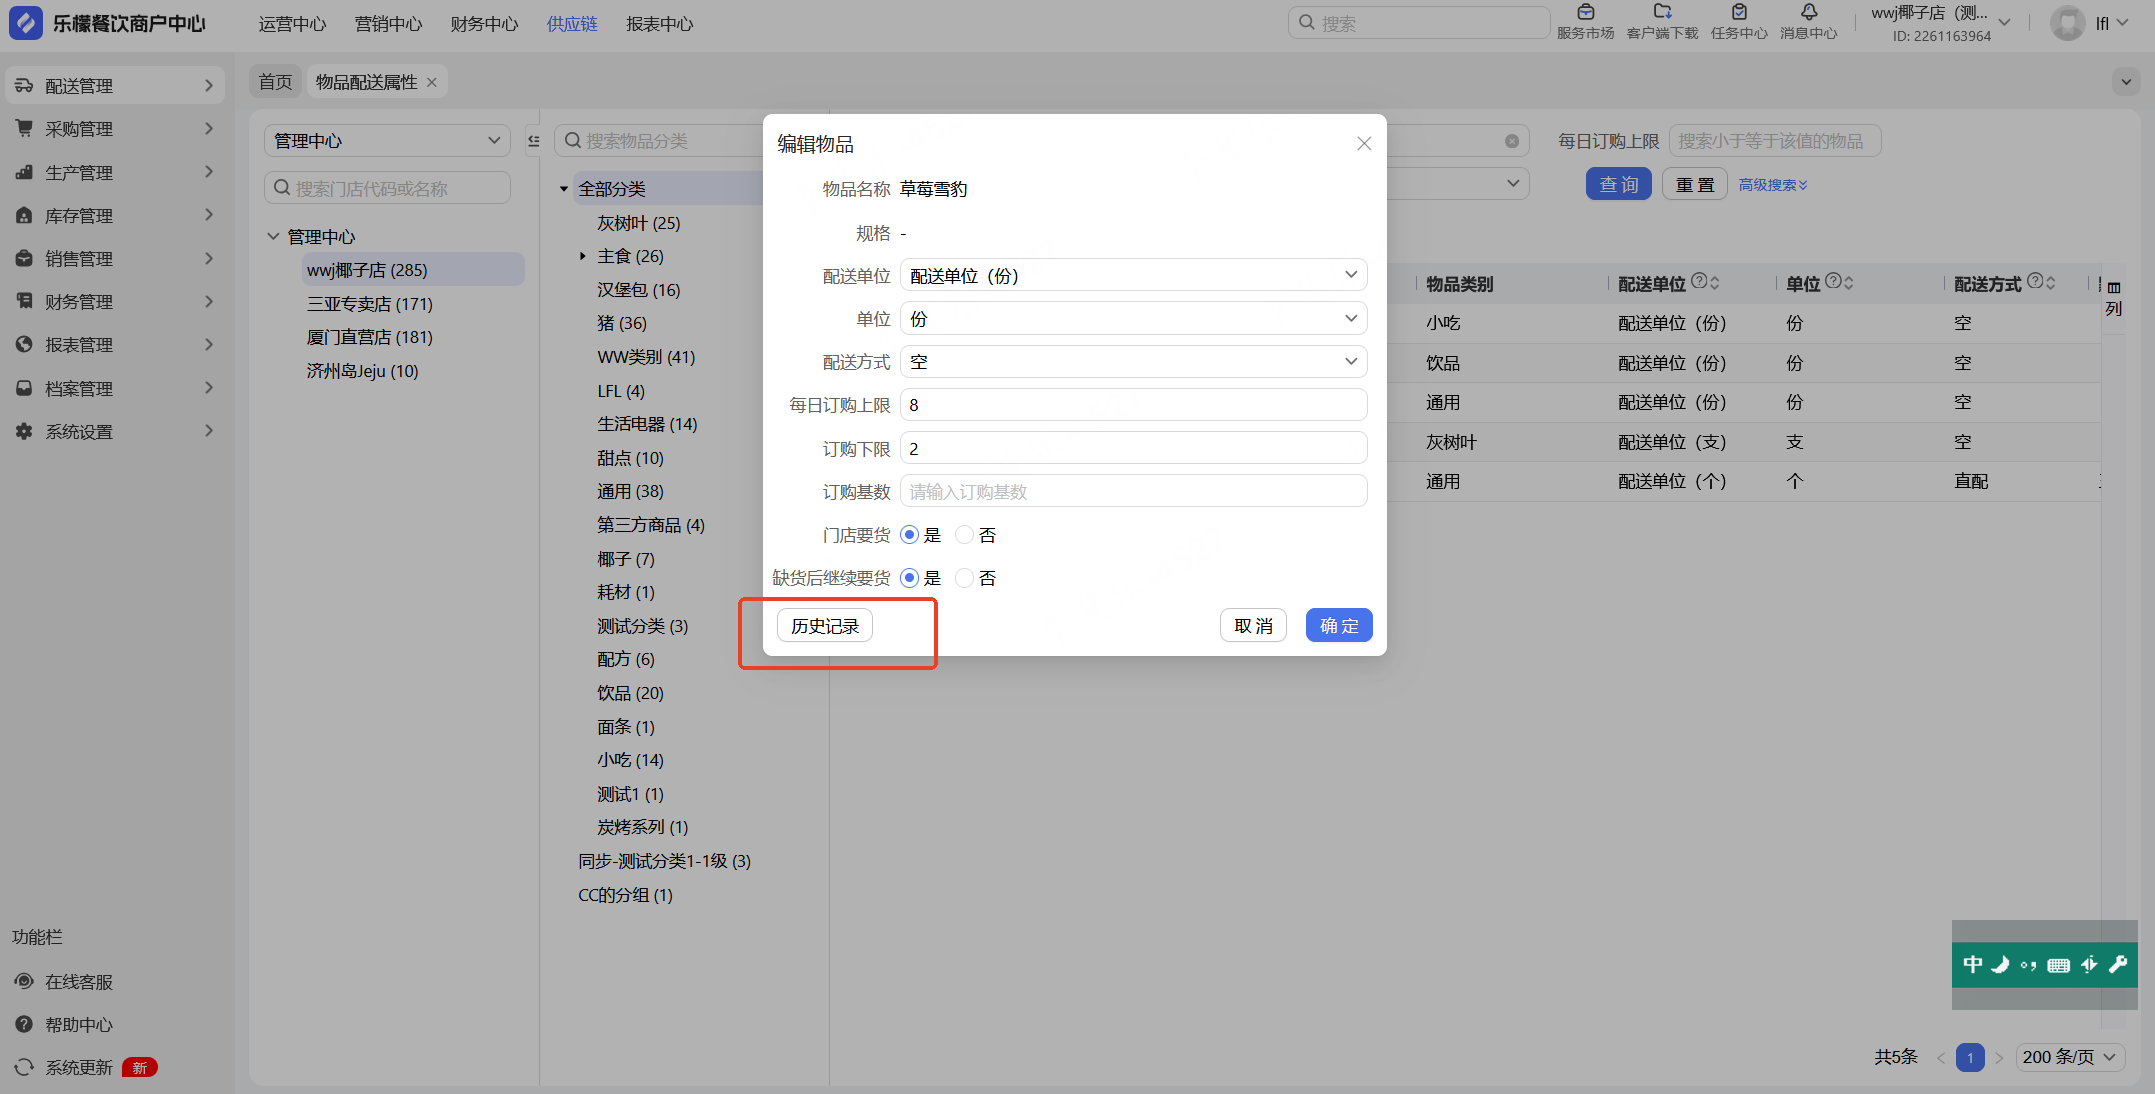The height and width of the screenshot is (1094, 2155).
Task: Open the 报表中心 top menu
Action: pos(659,24)
